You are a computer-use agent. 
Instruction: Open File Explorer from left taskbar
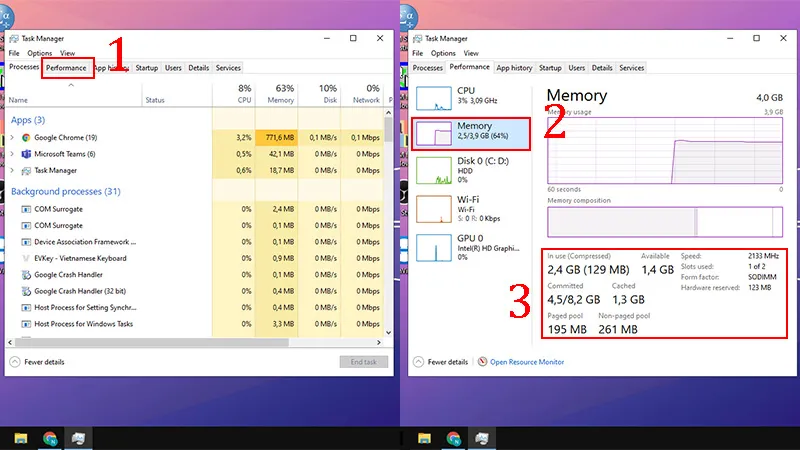(20, 438)
